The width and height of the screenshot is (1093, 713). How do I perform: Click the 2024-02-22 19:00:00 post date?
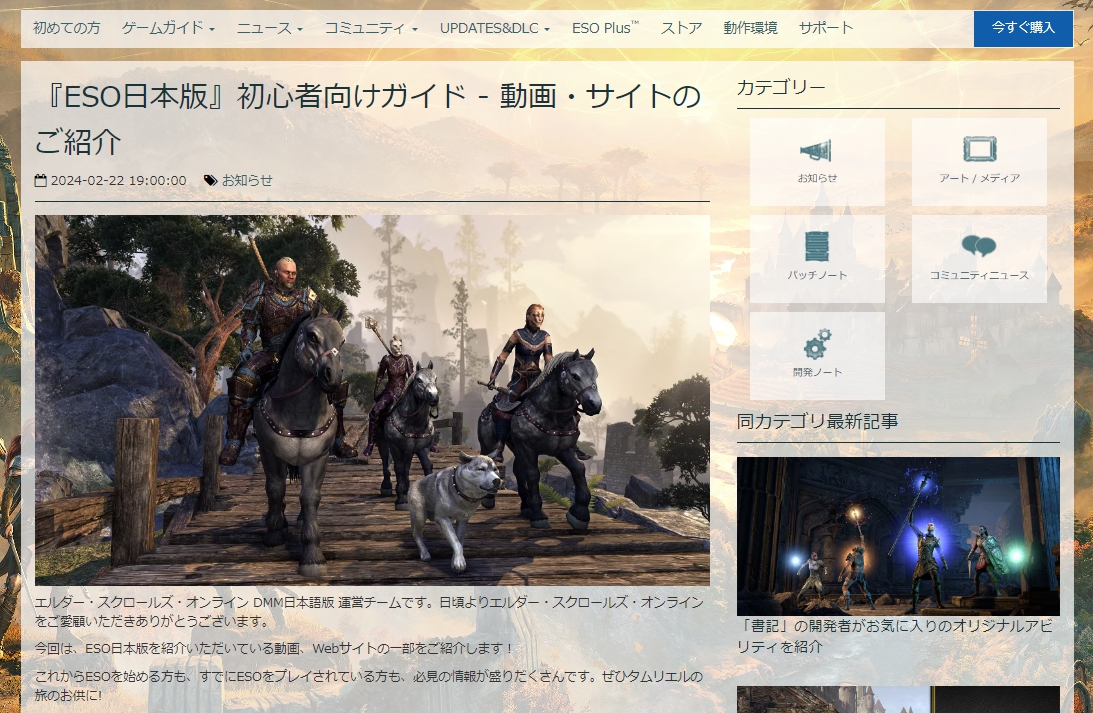(x=119, y=181)
